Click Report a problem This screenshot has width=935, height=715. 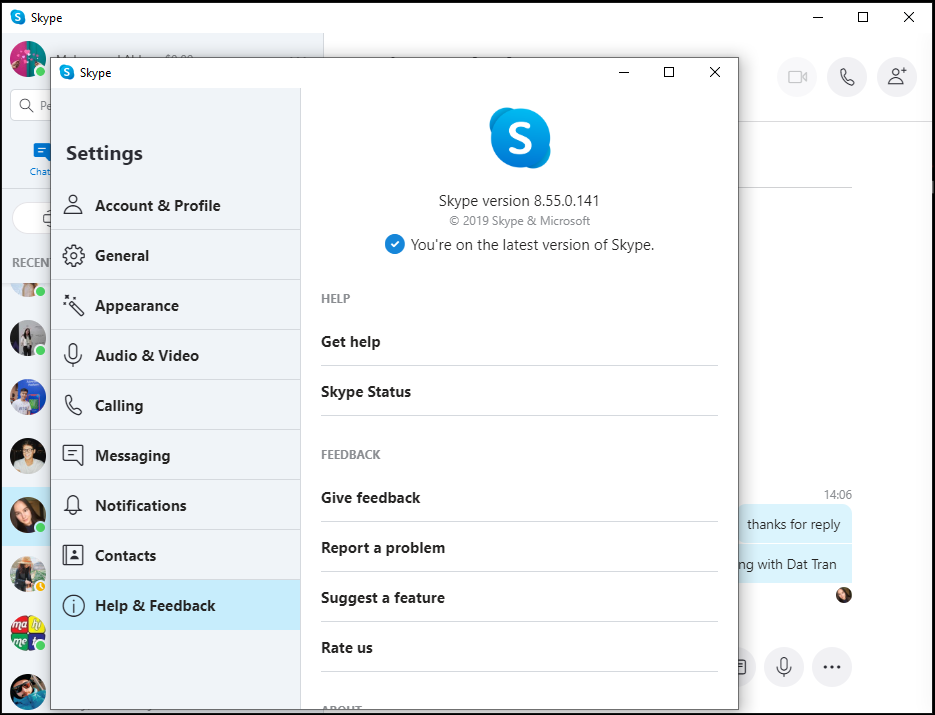(x=519, y=547)
